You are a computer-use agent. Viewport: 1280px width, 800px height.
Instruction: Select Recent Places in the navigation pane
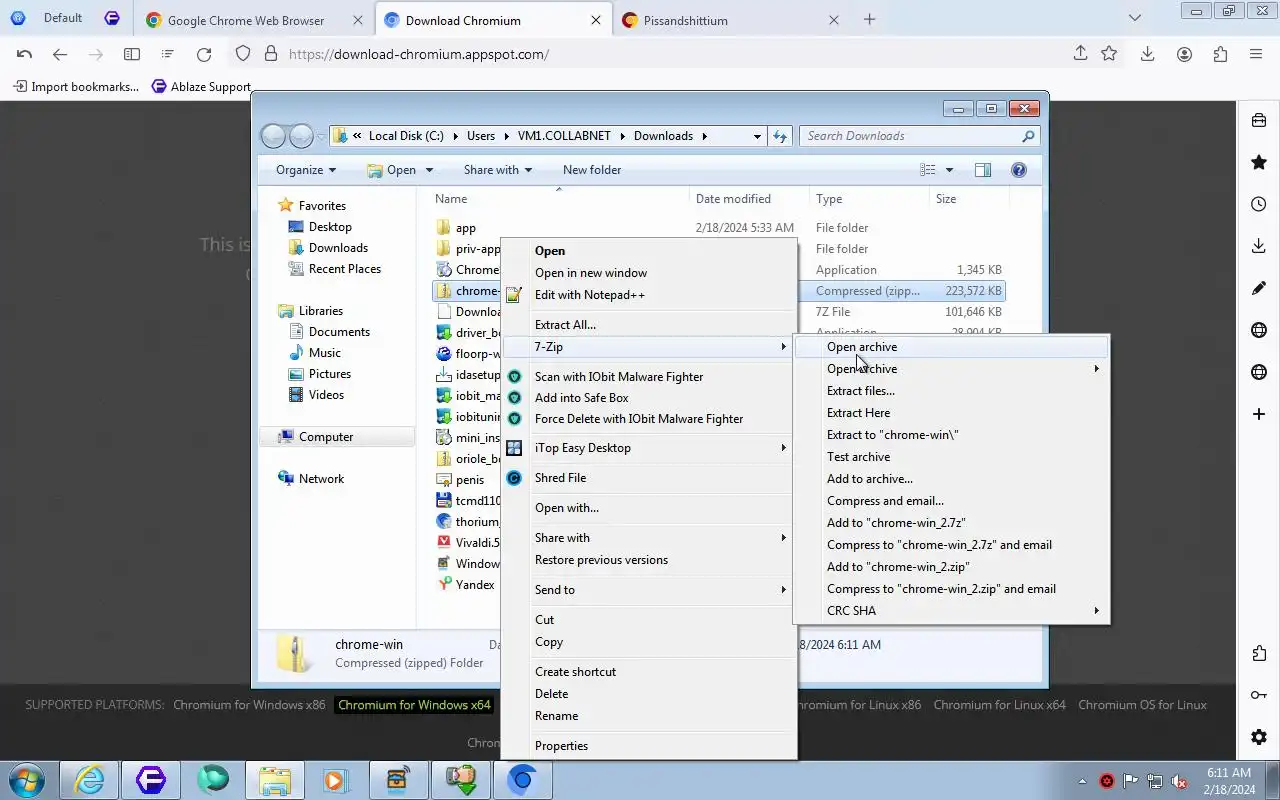pos(345,269)
